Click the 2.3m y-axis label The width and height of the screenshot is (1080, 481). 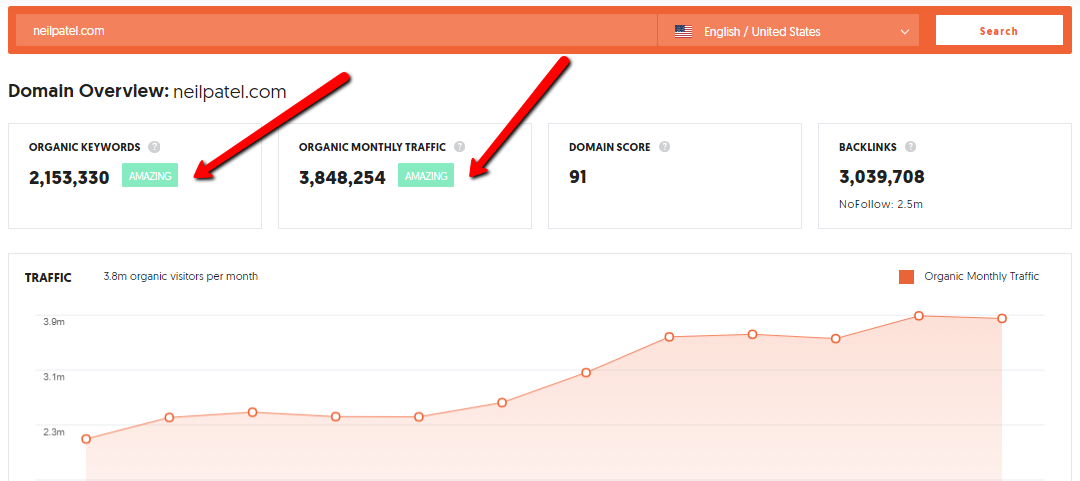click(x=54, y=432)
